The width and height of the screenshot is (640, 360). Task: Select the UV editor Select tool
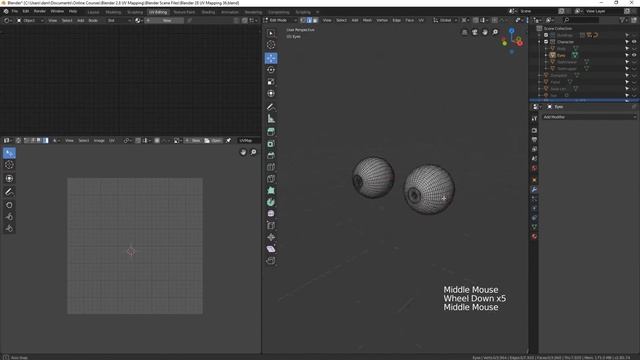click(9, 153)
